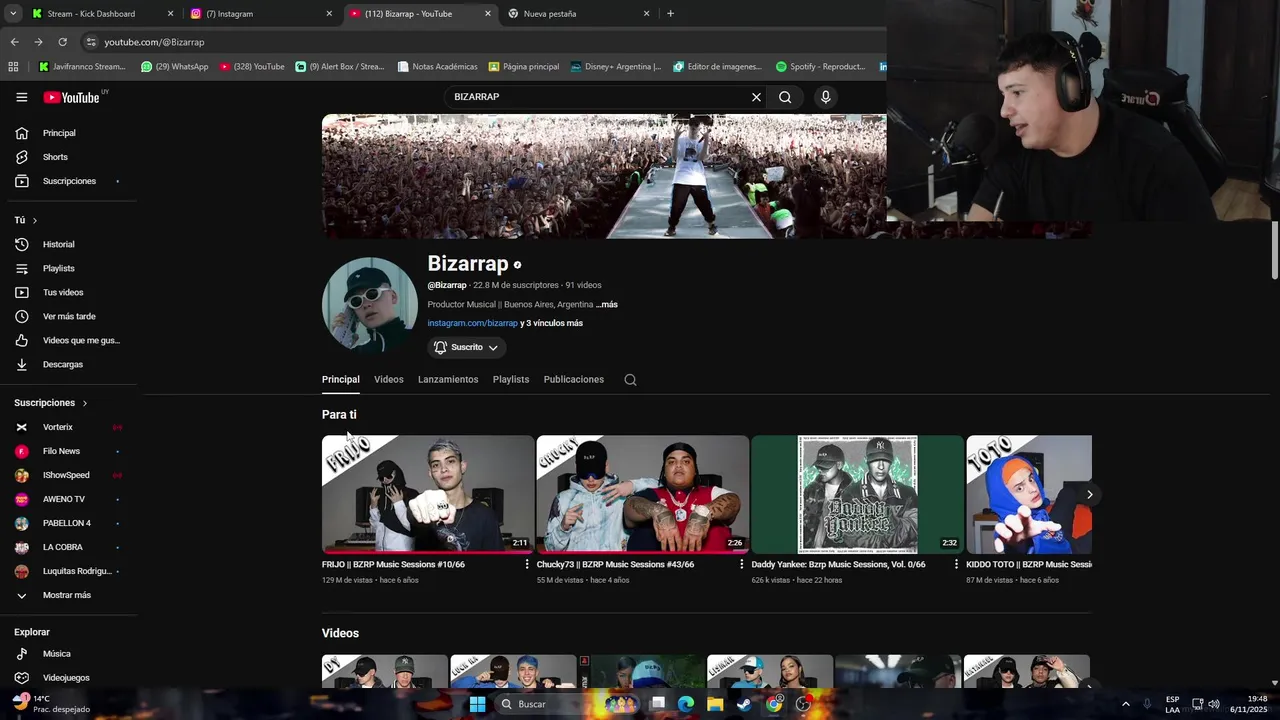Viewport: 1280px width, 720px height.
Task: Open browser tab list dropdown
Action: 12,14
